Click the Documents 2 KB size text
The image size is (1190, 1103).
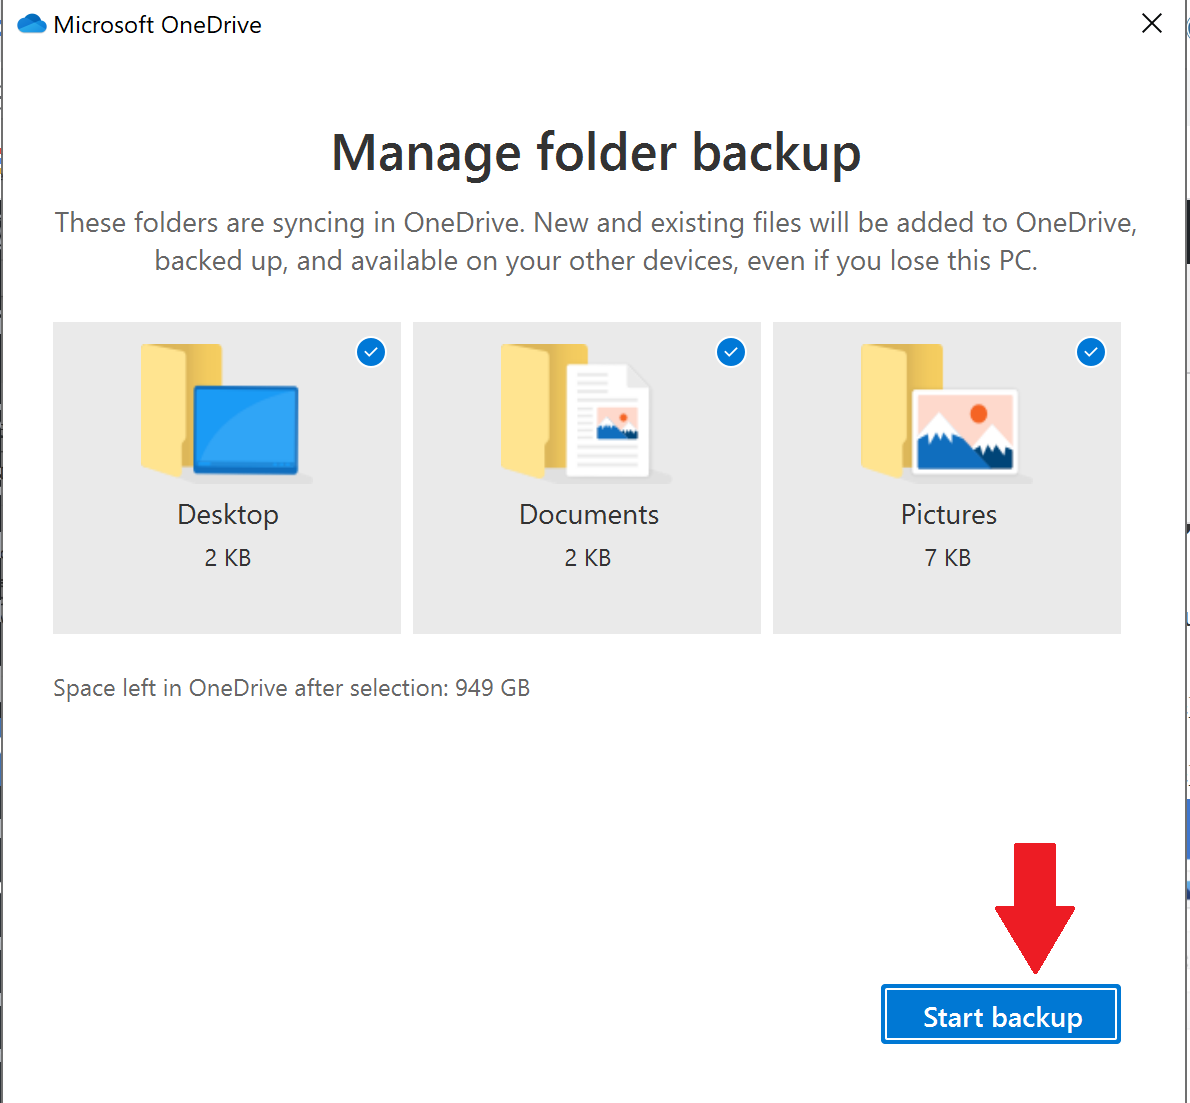(x=587, y=558)
